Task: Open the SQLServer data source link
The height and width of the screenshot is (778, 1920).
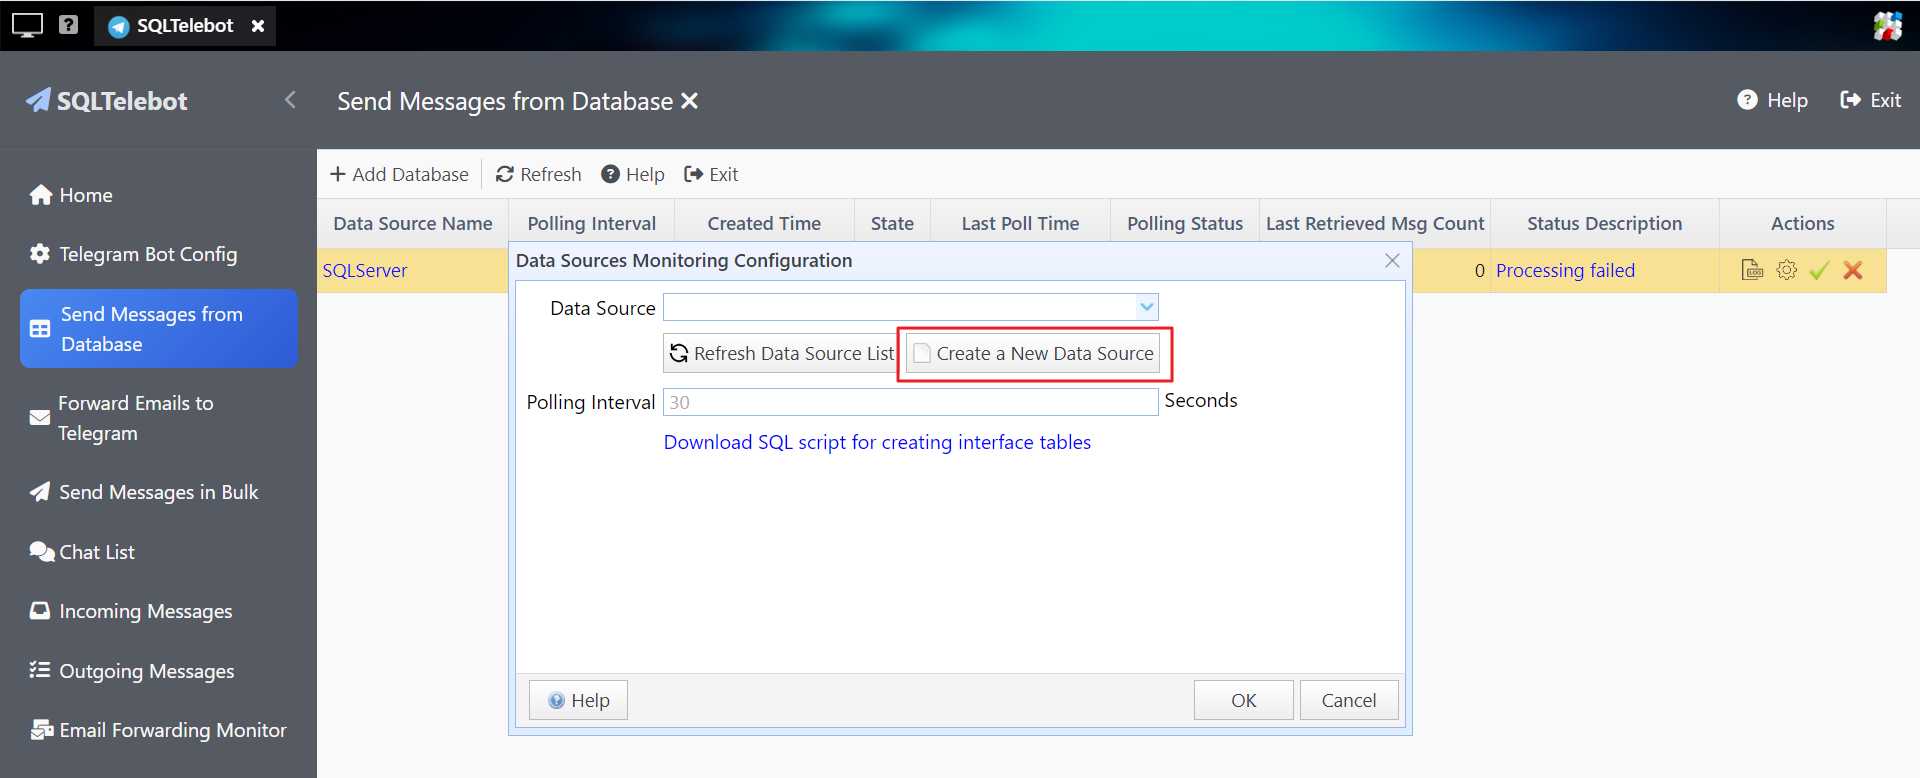Action: (365, 271)
